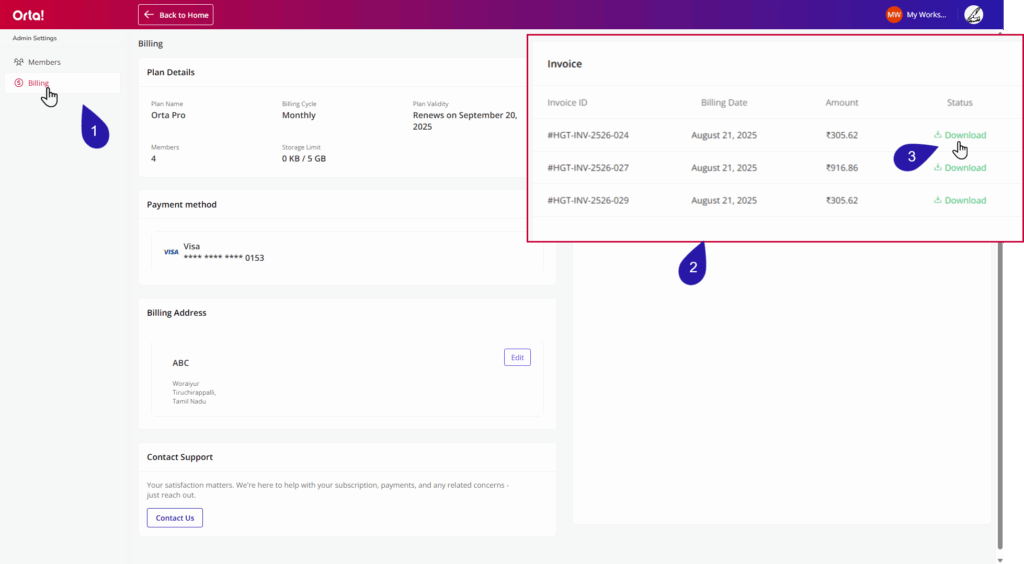This screenshot has height=564, width=1024.
Task: Click step marker number 2
Action: 693,266
